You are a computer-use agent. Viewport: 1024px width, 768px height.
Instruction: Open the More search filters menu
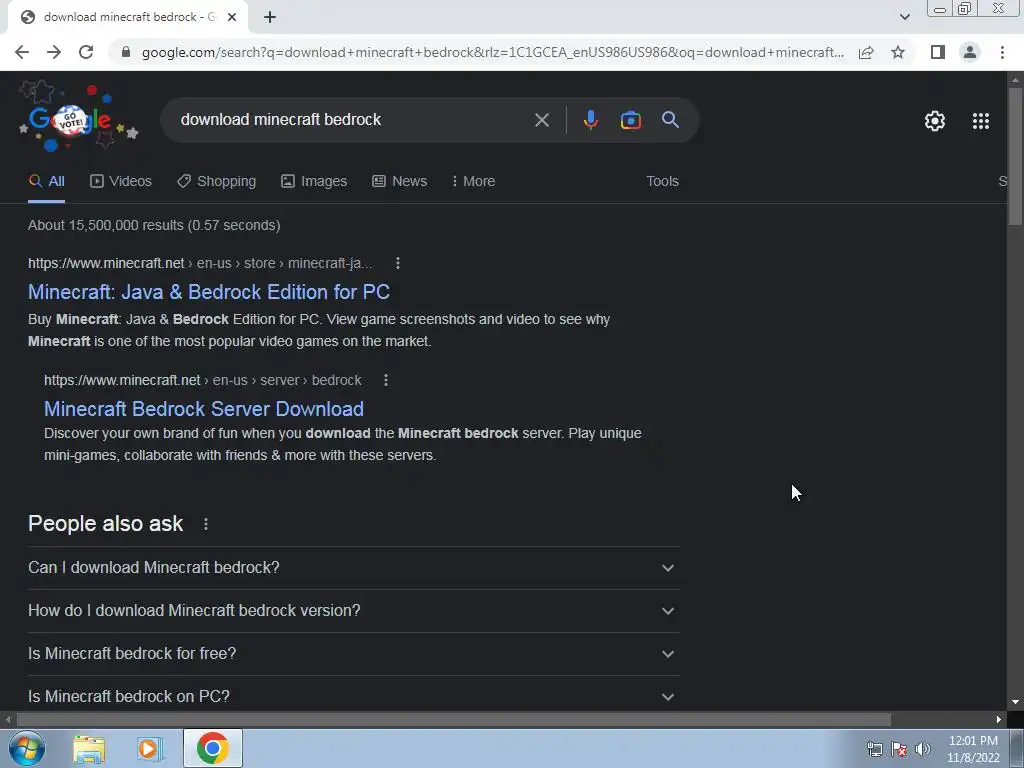coord(473,182)
